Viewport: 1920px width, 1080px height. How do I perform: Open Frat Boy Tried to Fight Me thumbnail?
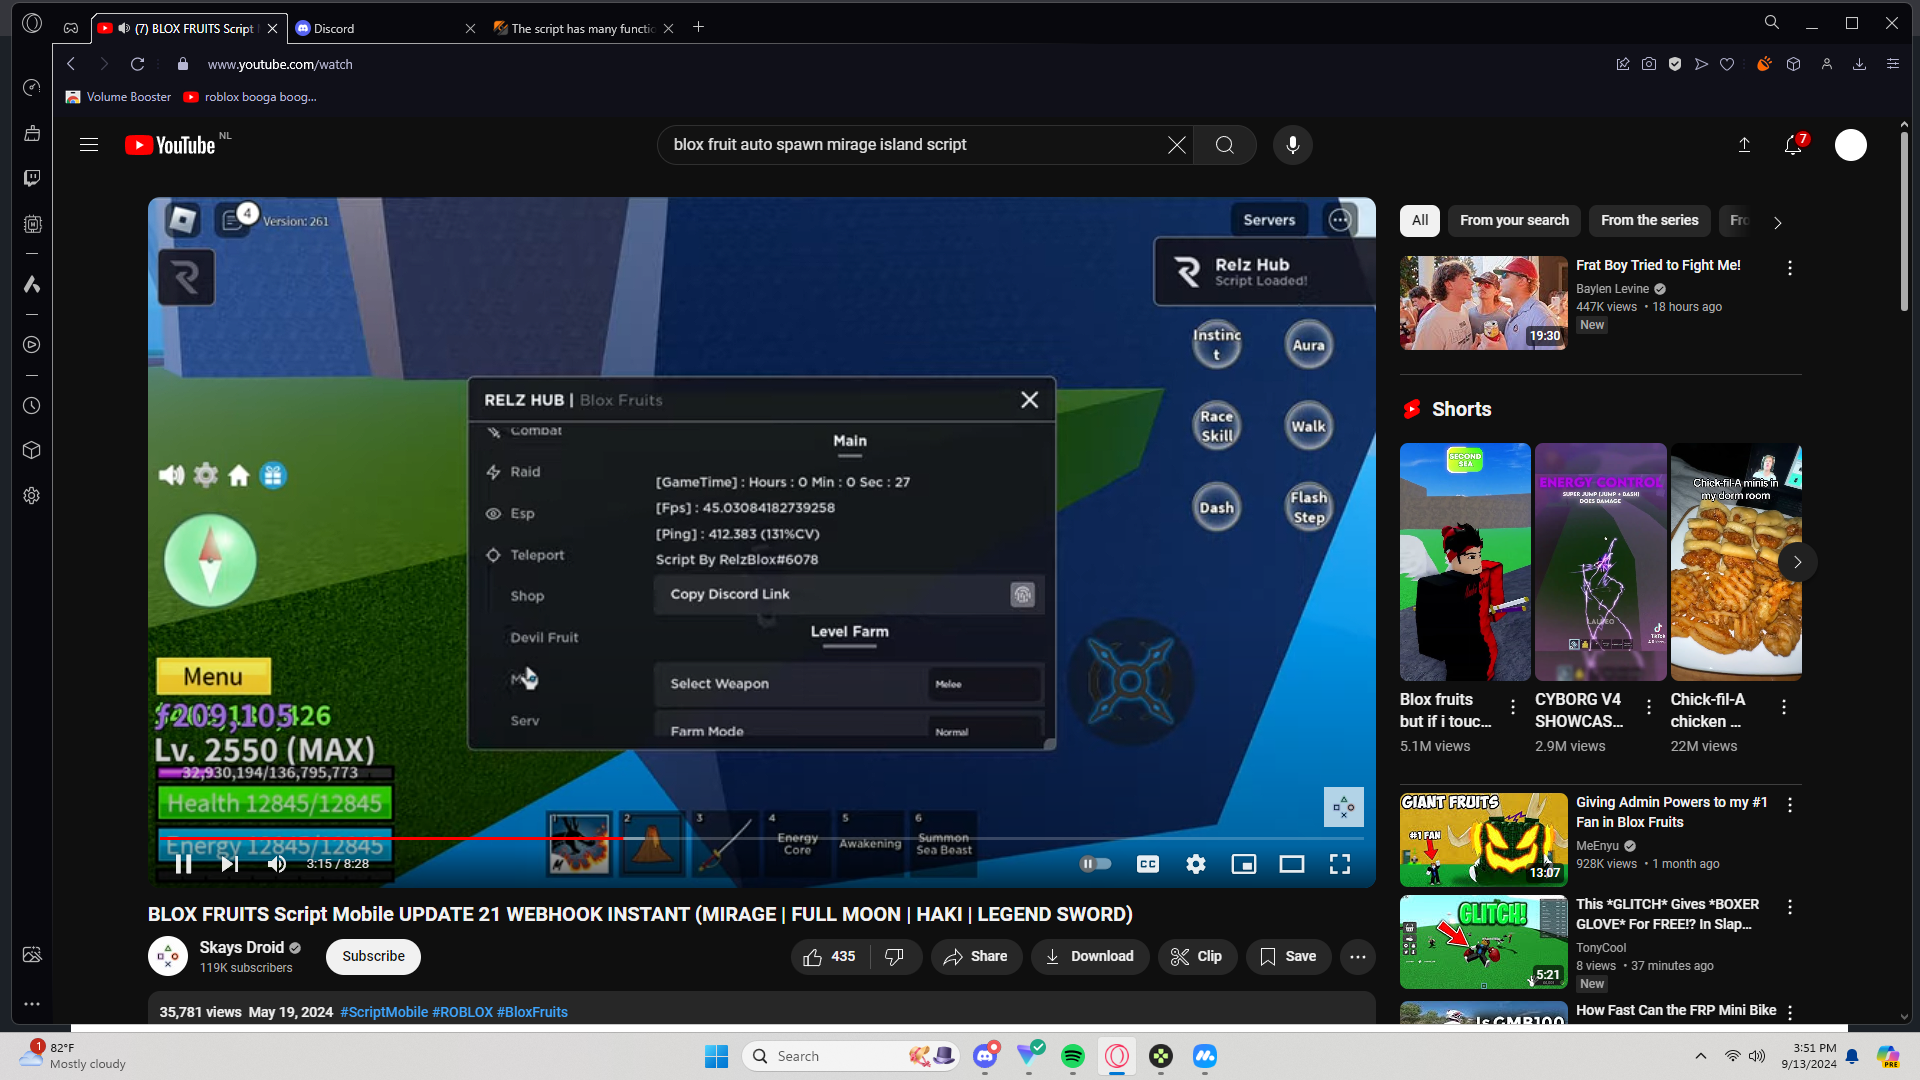[x=1484, y=303]
